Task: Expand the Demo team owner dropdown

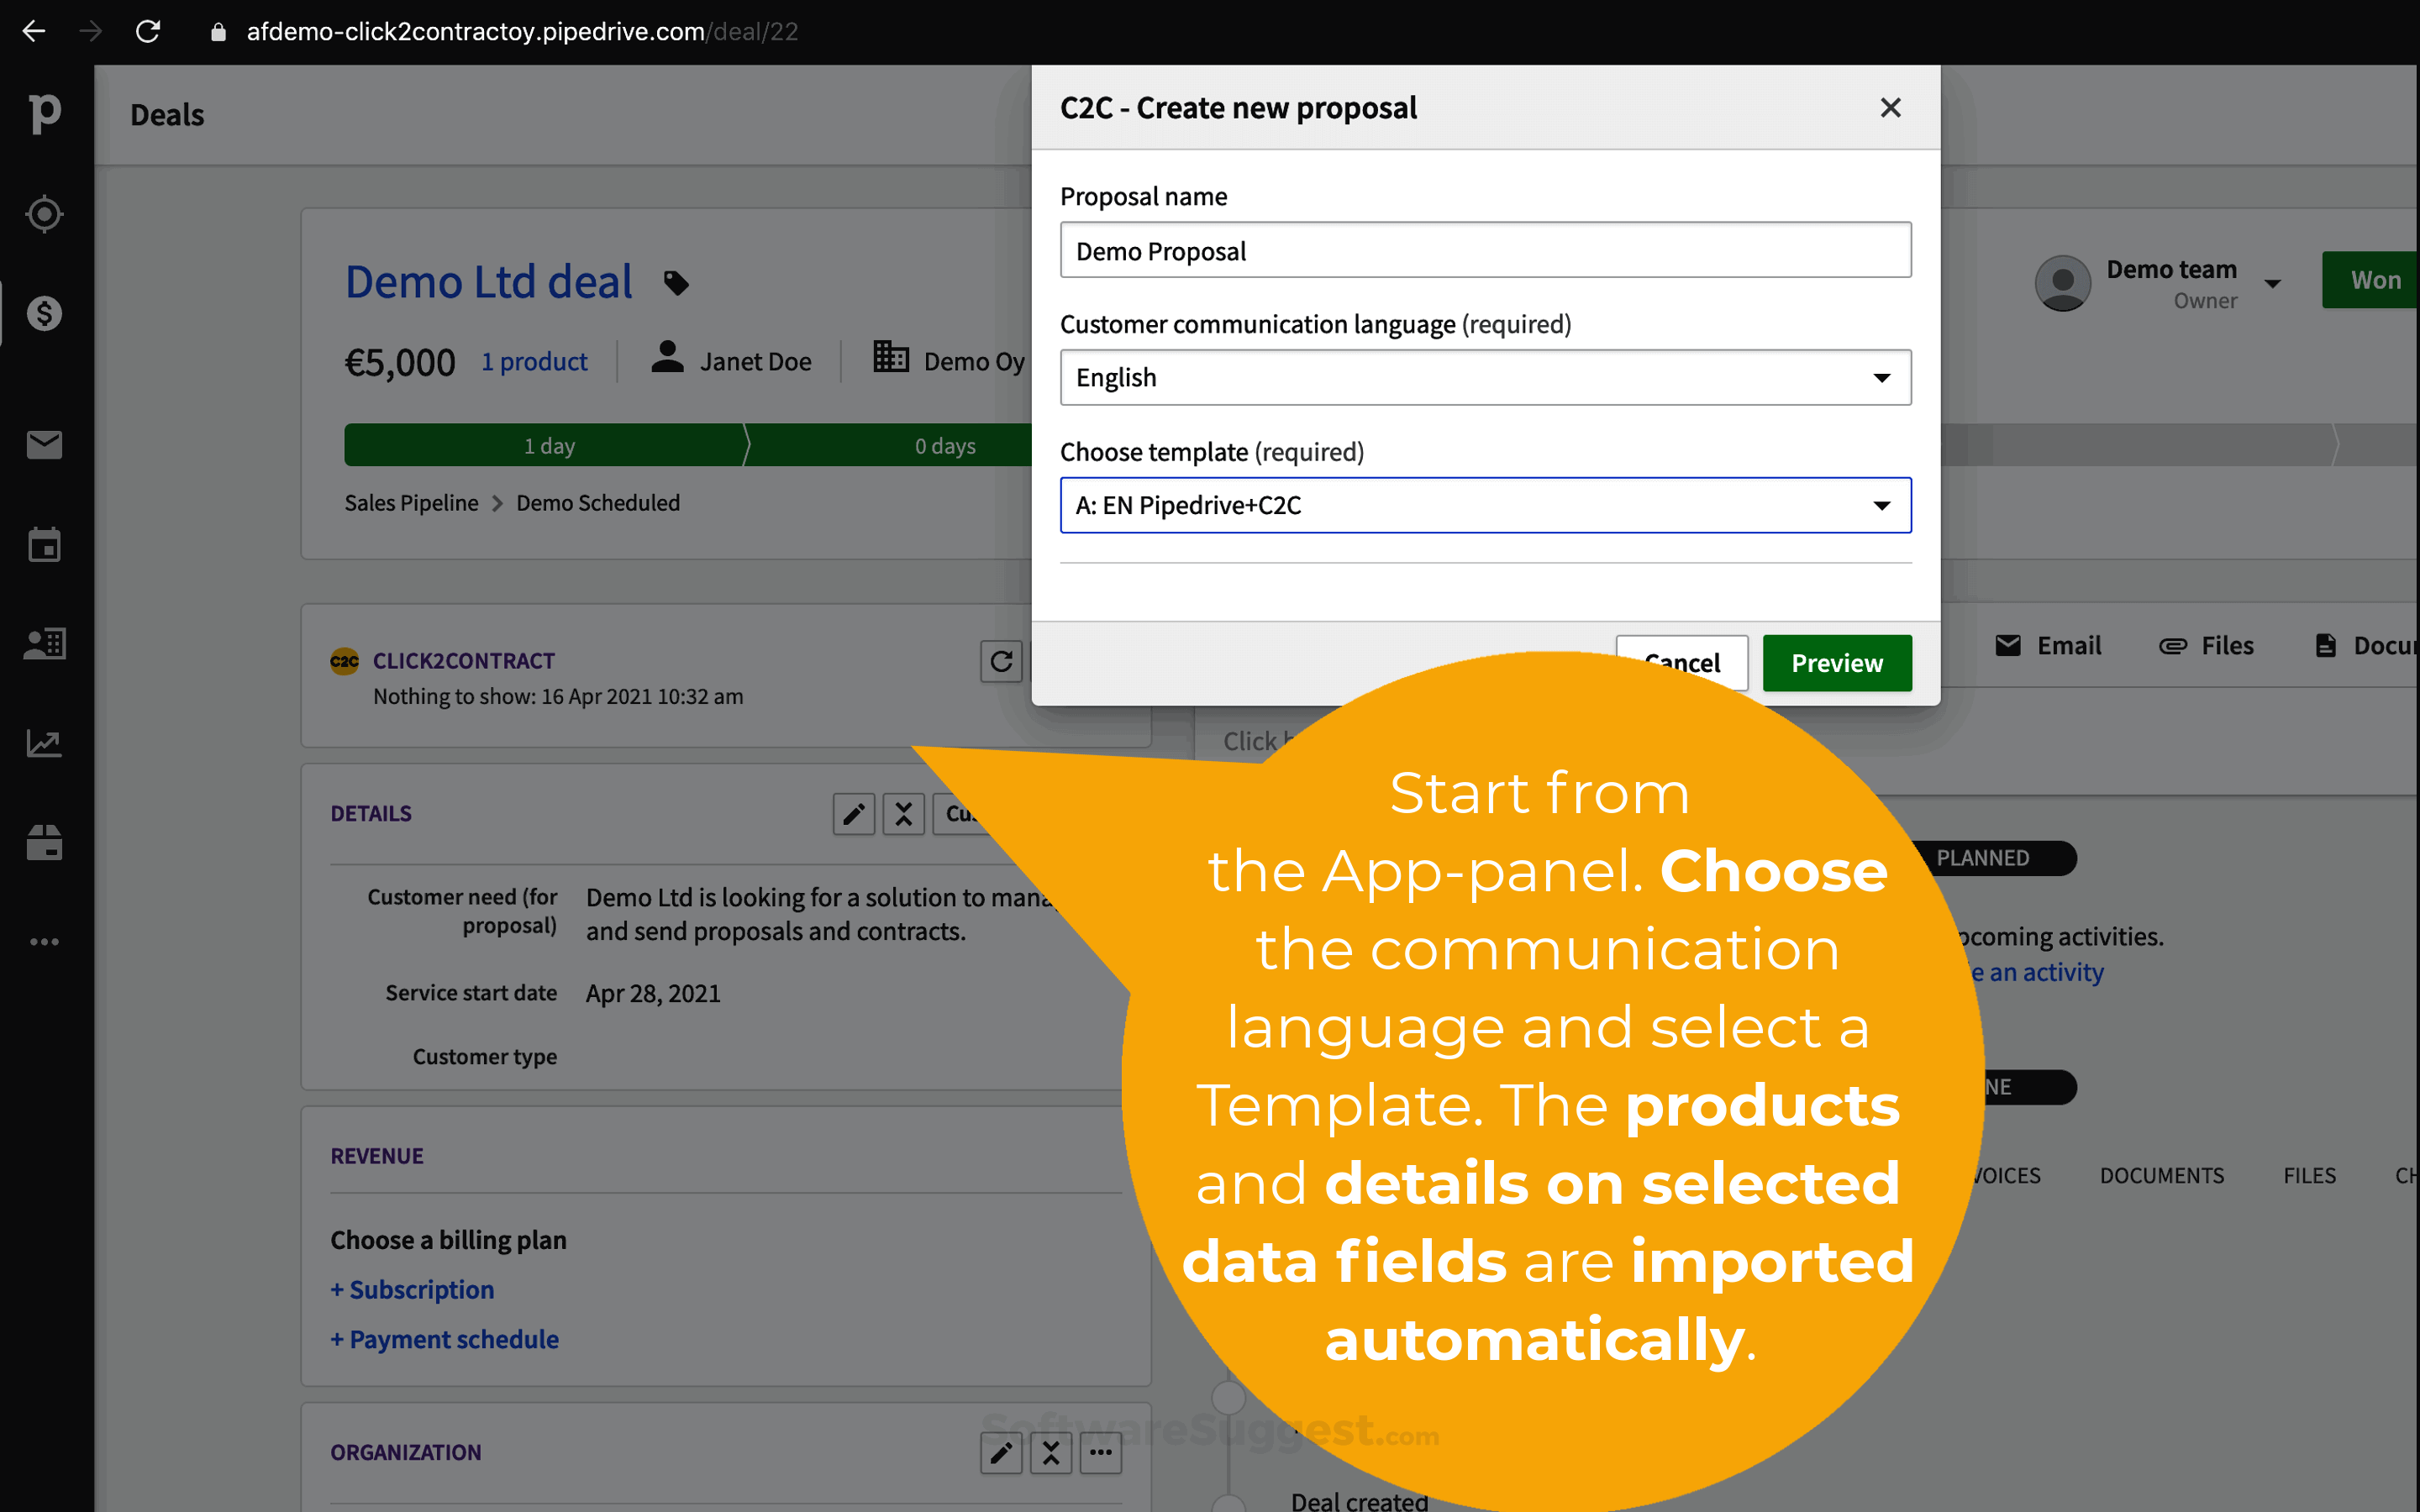Action: click(x=2274, y=283)
